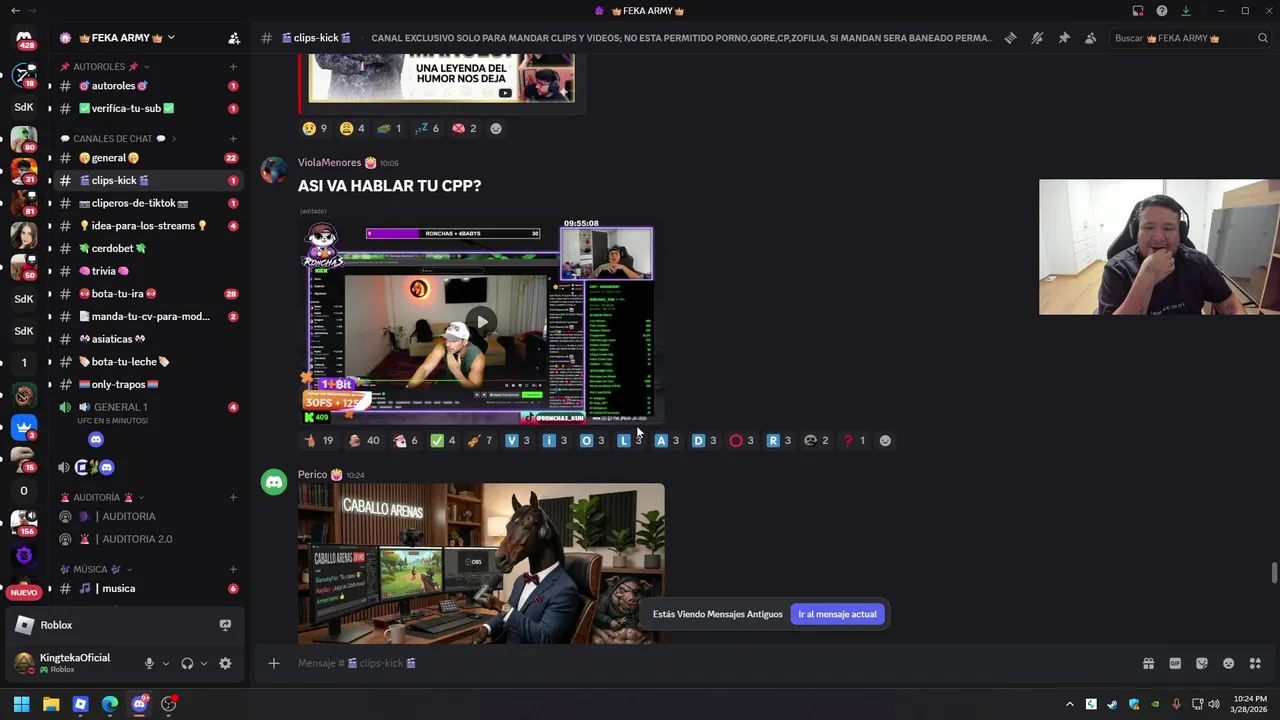The image size is (1280, 720).
Task: Mute microphone in user panel
Action: pyautogui.click(x=149, y=663)
